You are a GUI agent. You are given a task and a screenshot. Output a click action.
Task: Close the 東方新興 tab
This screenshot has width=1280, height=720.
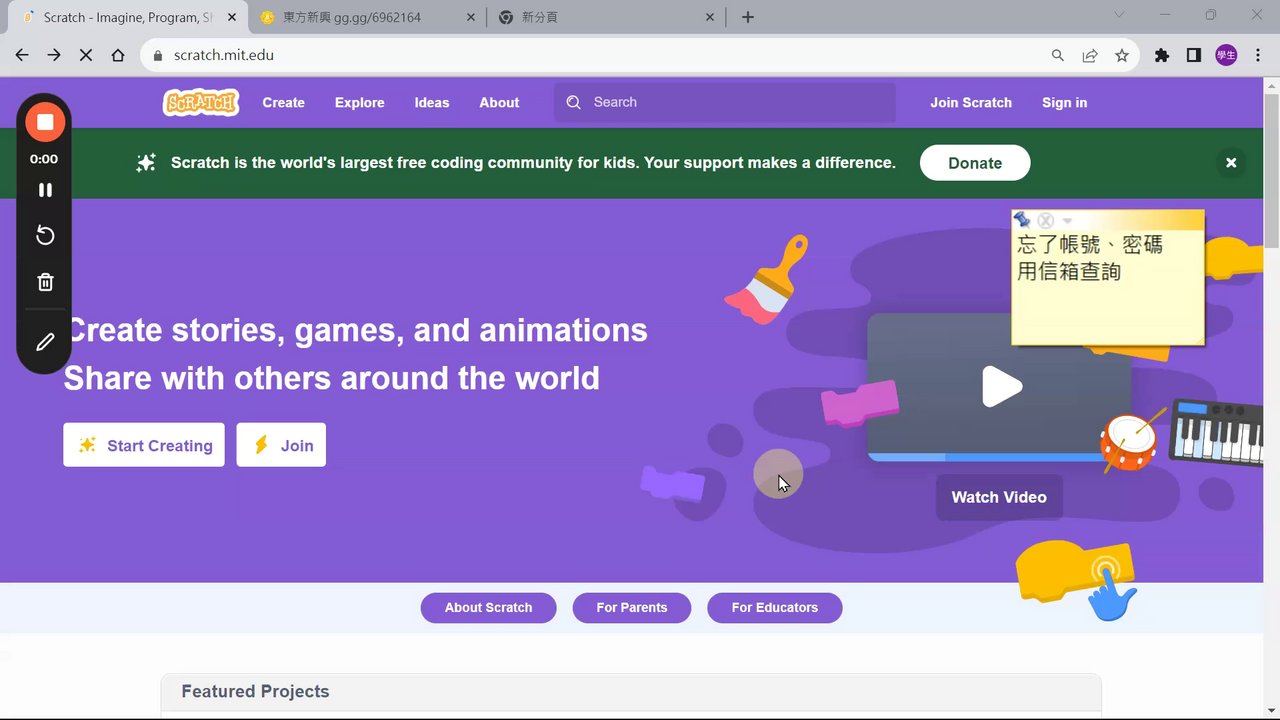point(473,17)
